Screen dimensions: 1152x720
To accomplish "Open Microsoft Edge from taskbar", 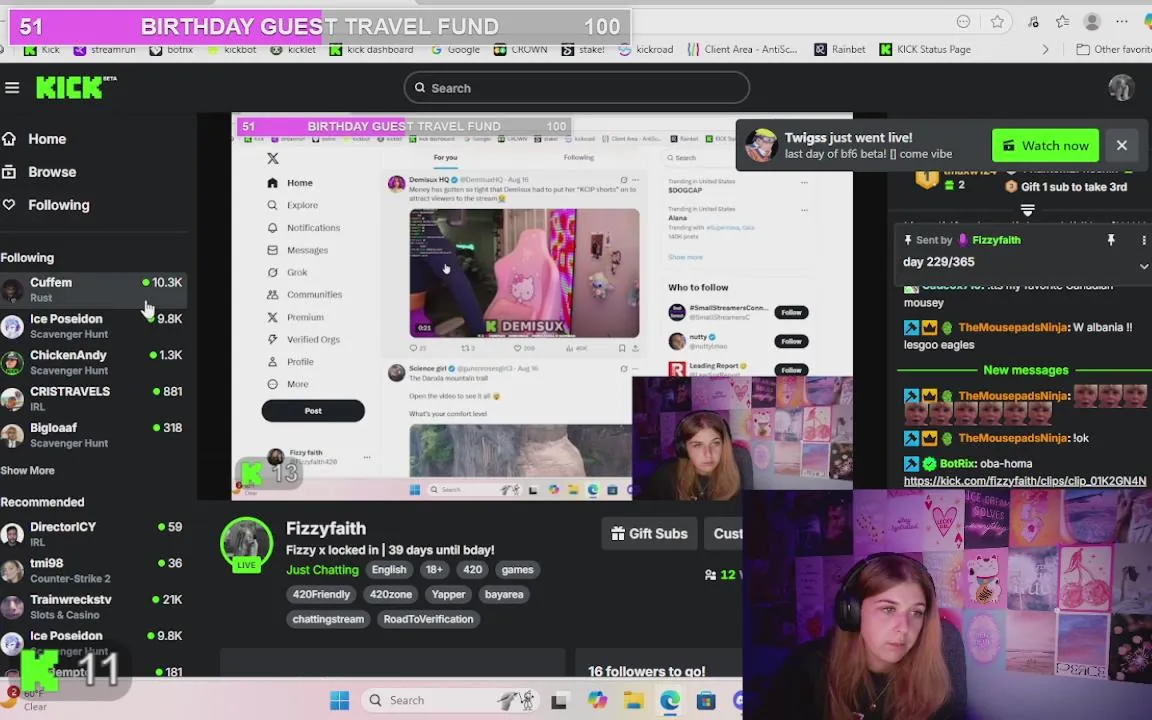I will pyautogui.click(x=669, y=700).
